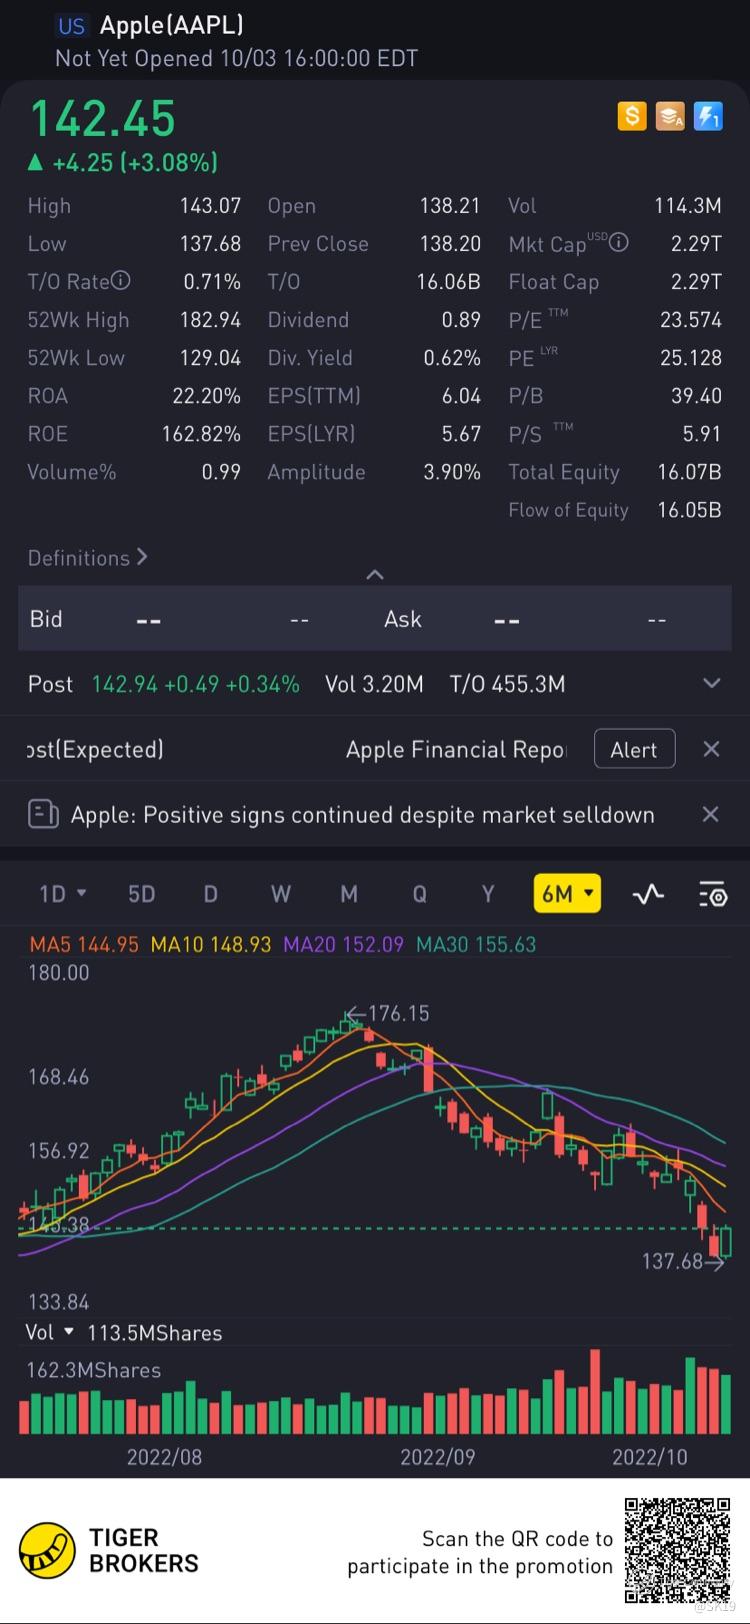Switch chart to 5D tab

142,893
